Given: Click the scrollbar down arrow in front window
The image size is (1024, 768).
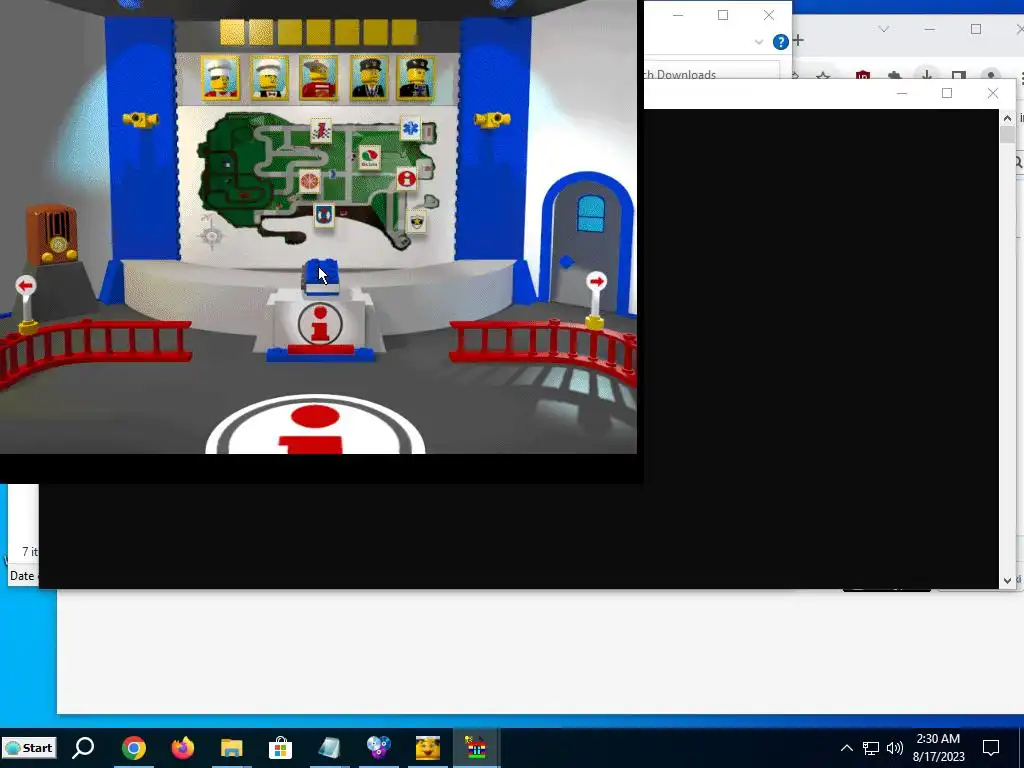Looking at the screenshot, I should (1007, 580).
